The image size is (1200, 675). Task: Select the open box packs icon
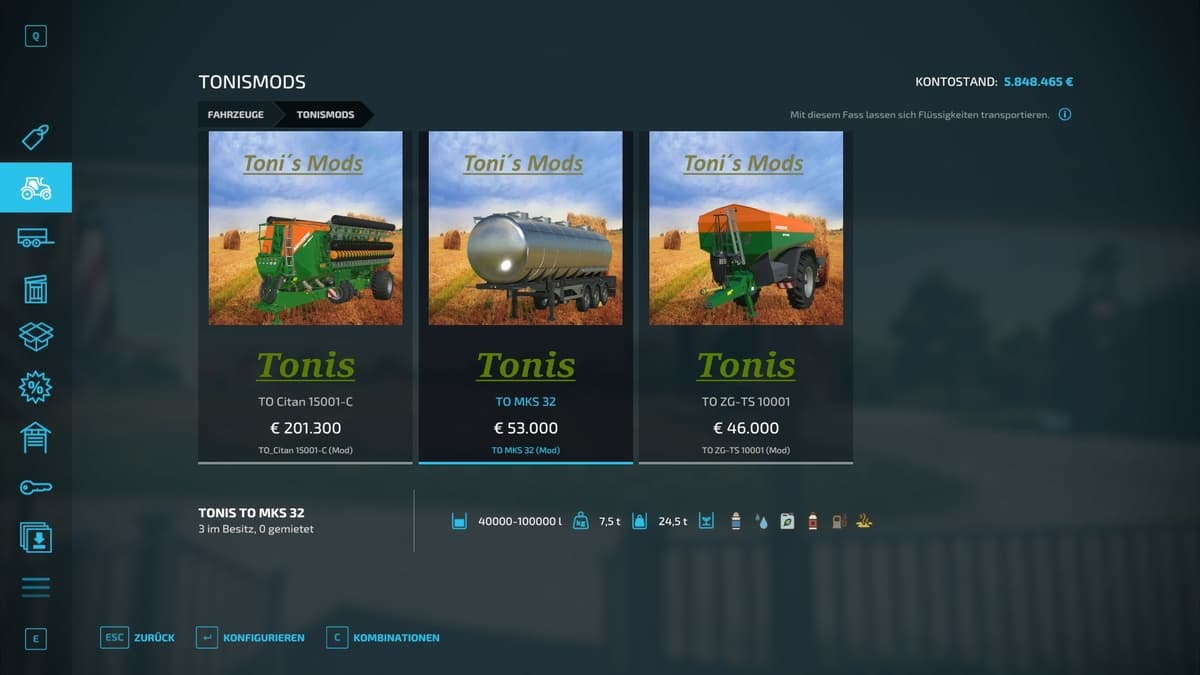(x=36, y=337)
